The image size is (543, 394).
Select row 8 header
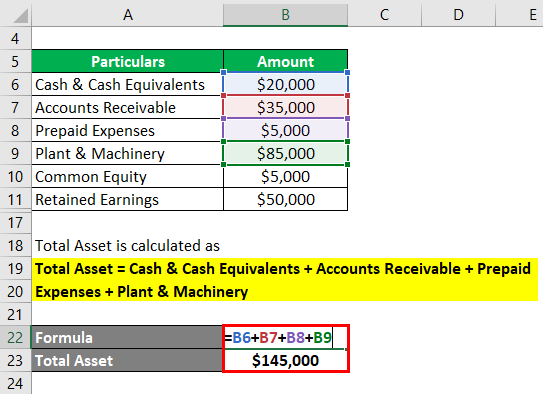[x=15, y=131]
